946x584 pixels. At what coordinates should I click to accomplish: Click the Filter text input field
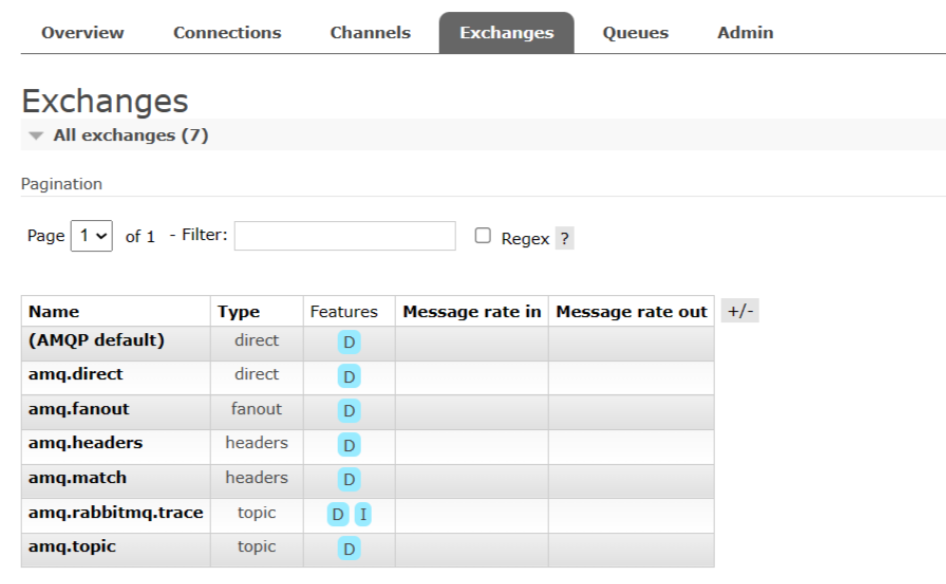click(345, 236)
